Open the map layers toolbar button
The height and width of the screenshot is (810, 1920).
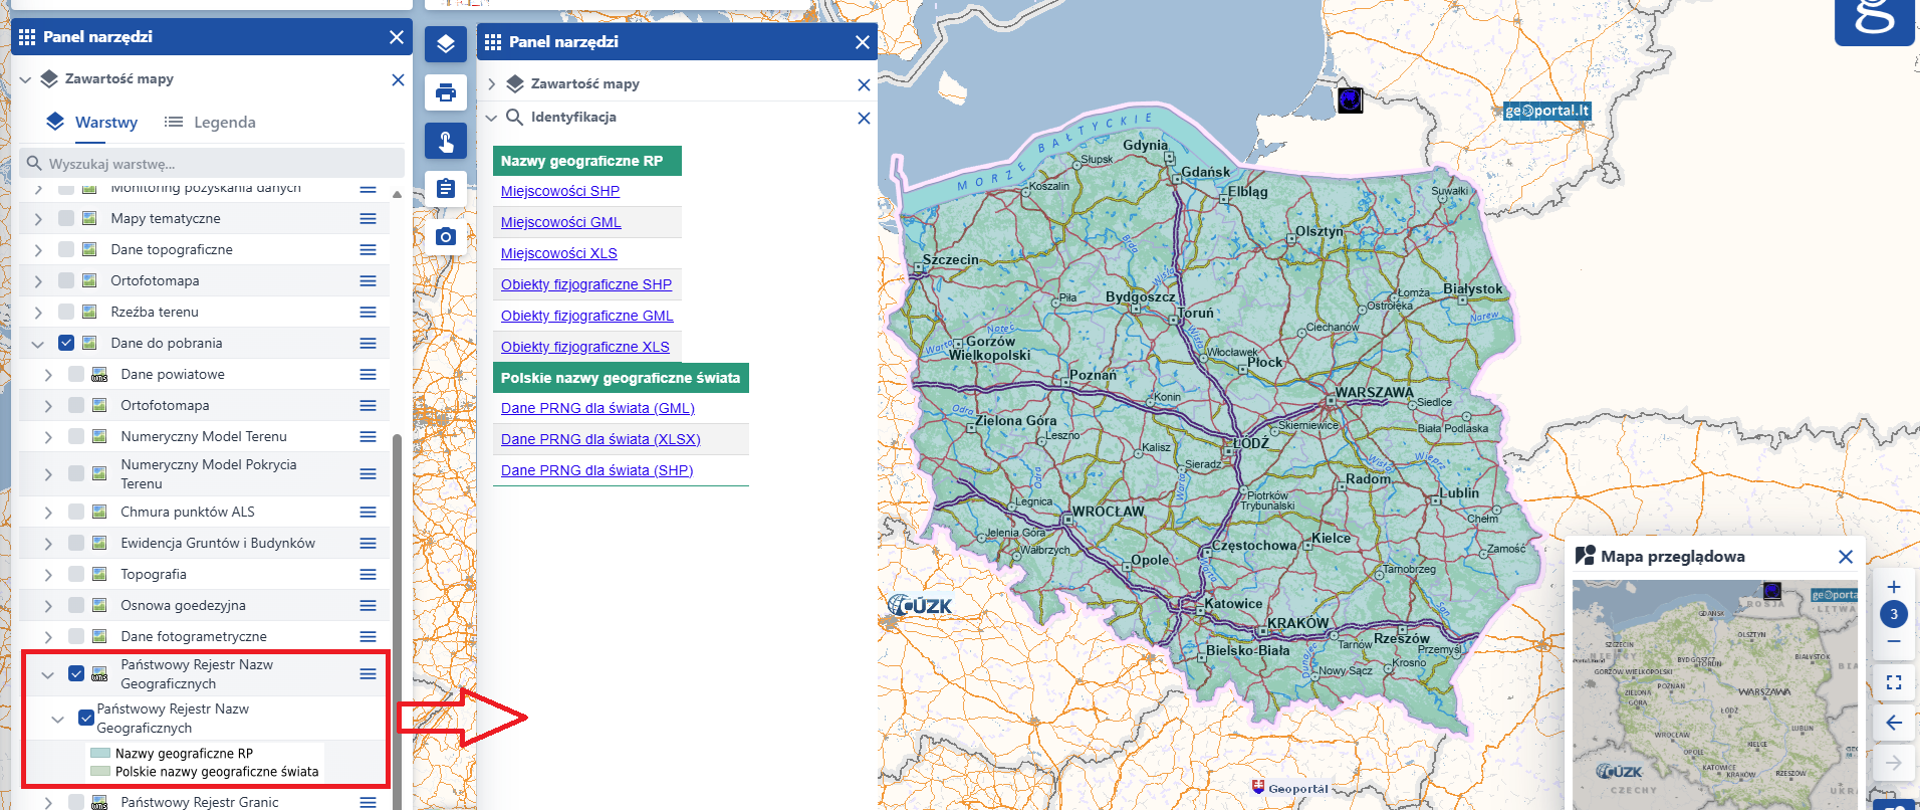(x=446, y=44)
